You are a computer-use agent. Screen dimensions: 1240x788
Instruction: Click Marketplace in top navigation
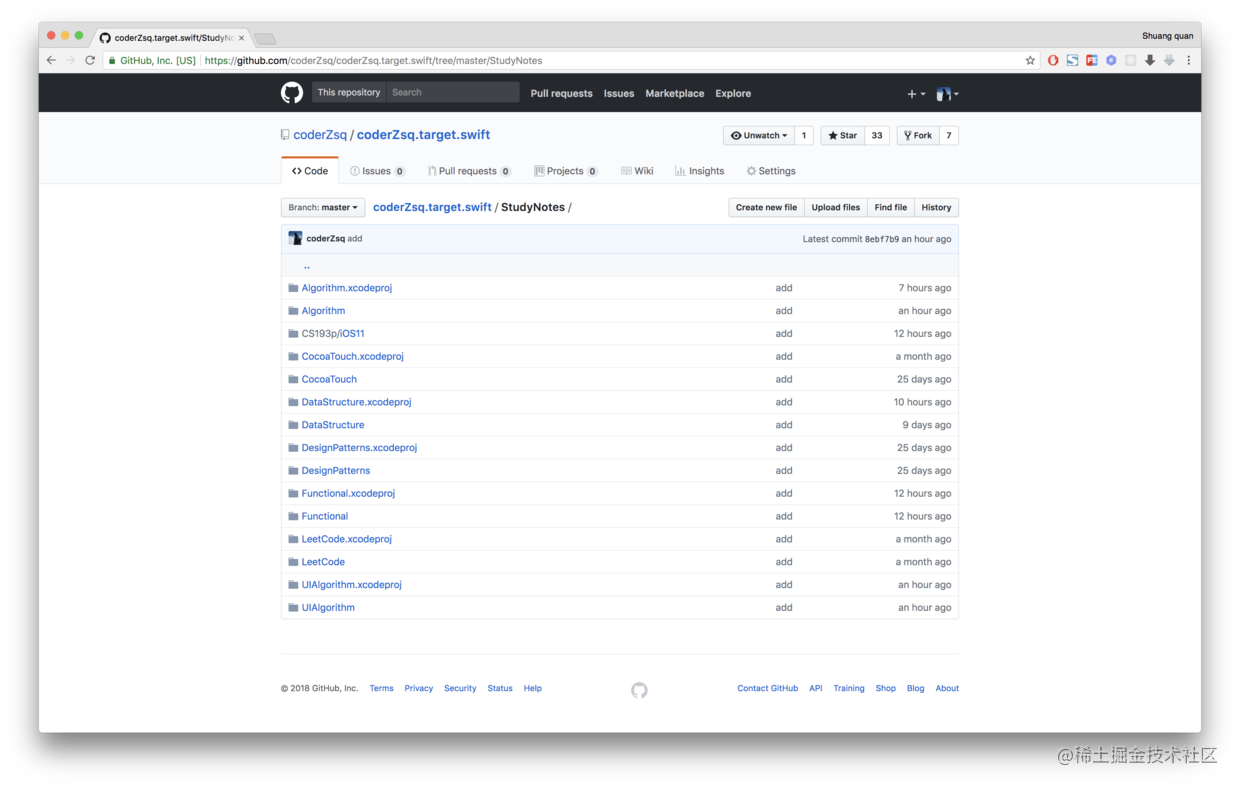(675, 94)
